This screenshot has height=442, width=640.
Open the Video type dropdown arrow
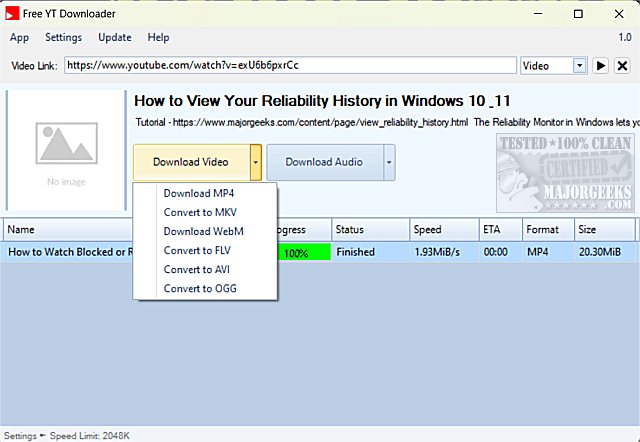[x=580, y=66]
